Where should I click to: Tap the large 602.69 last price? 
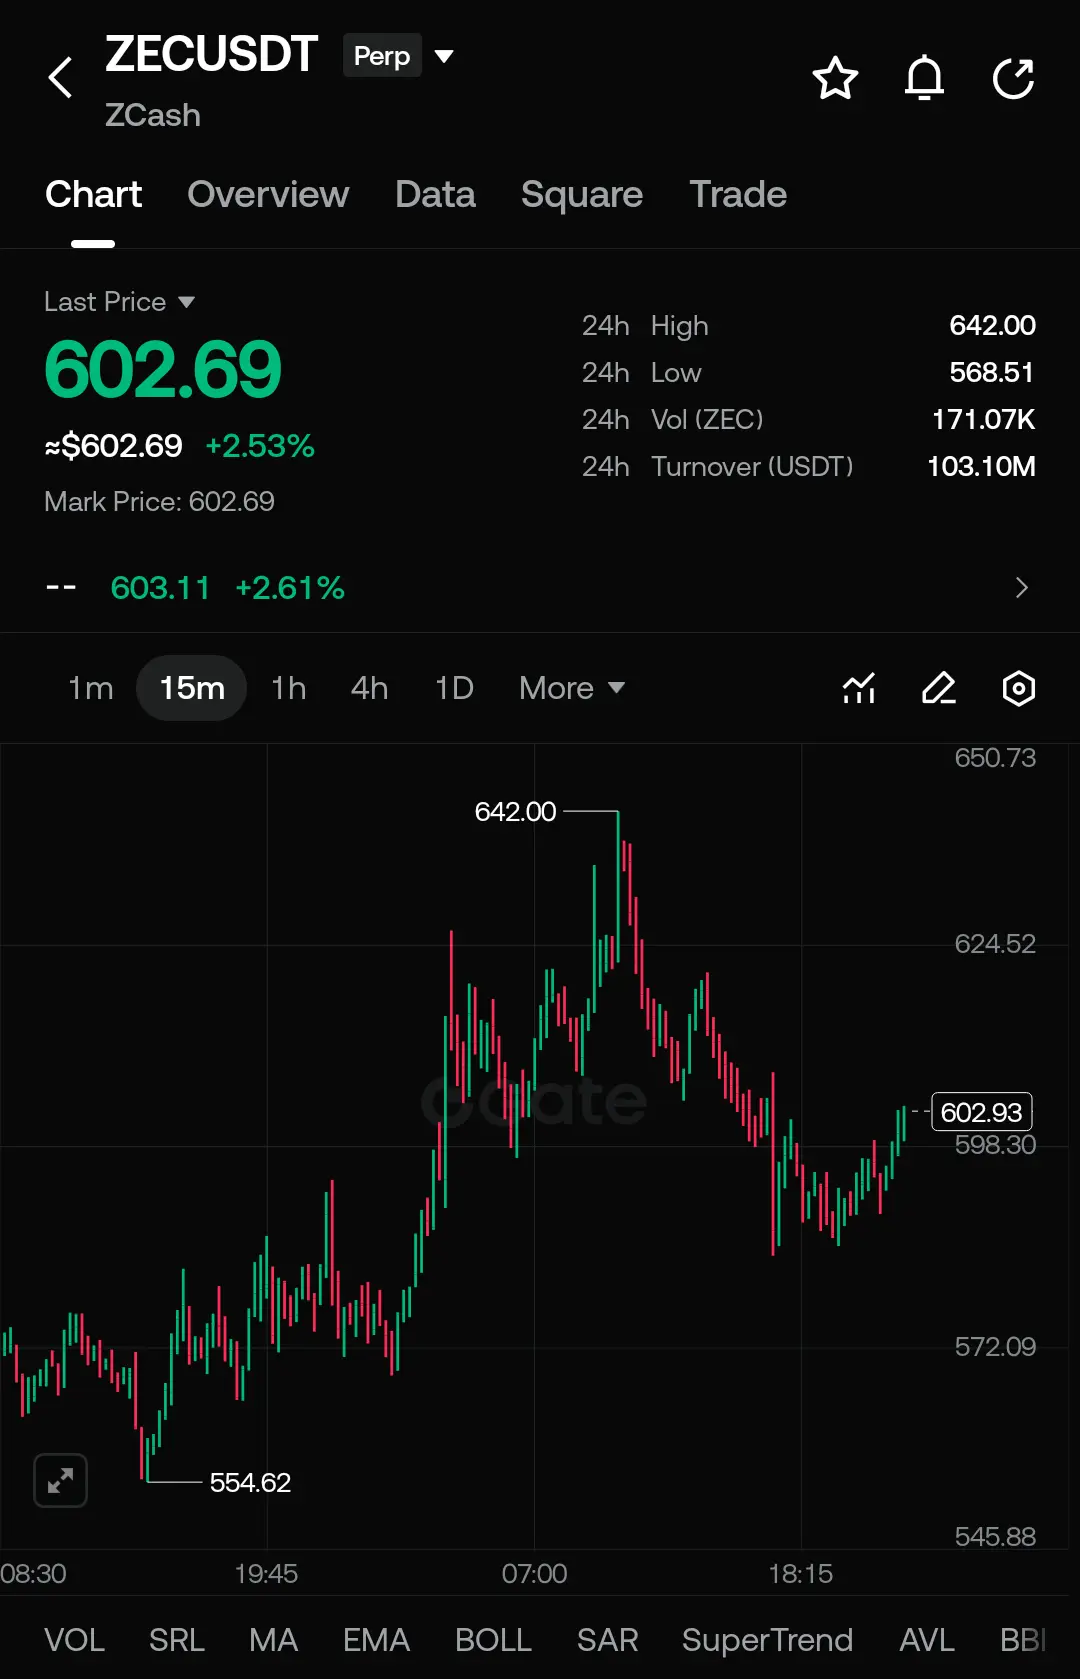coord(163,369)
